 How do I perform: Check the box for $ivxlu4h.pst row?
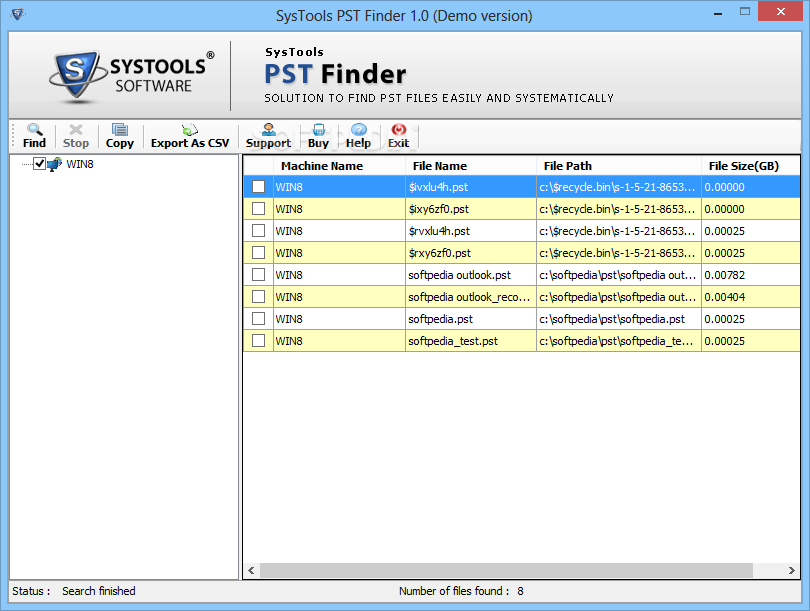[258, 186]
